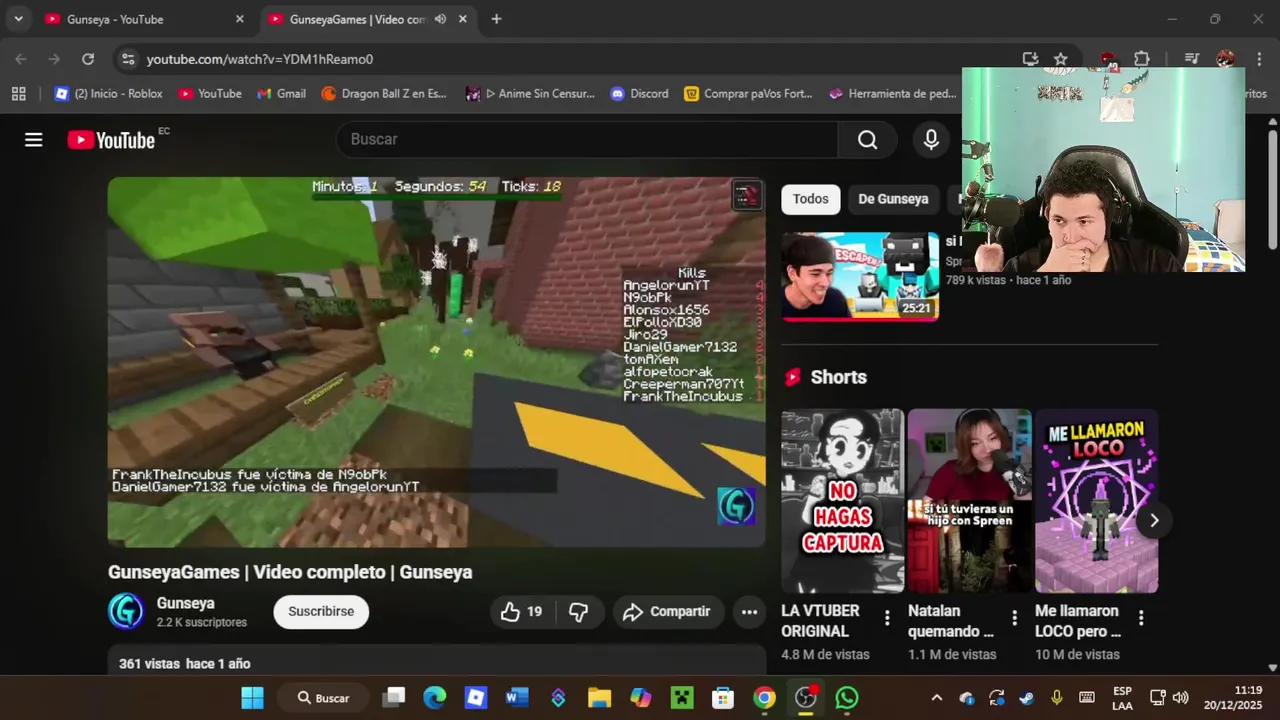
Task: Open NO HAGAS CAPTURA short thumbnail
Action: point(842,501)
